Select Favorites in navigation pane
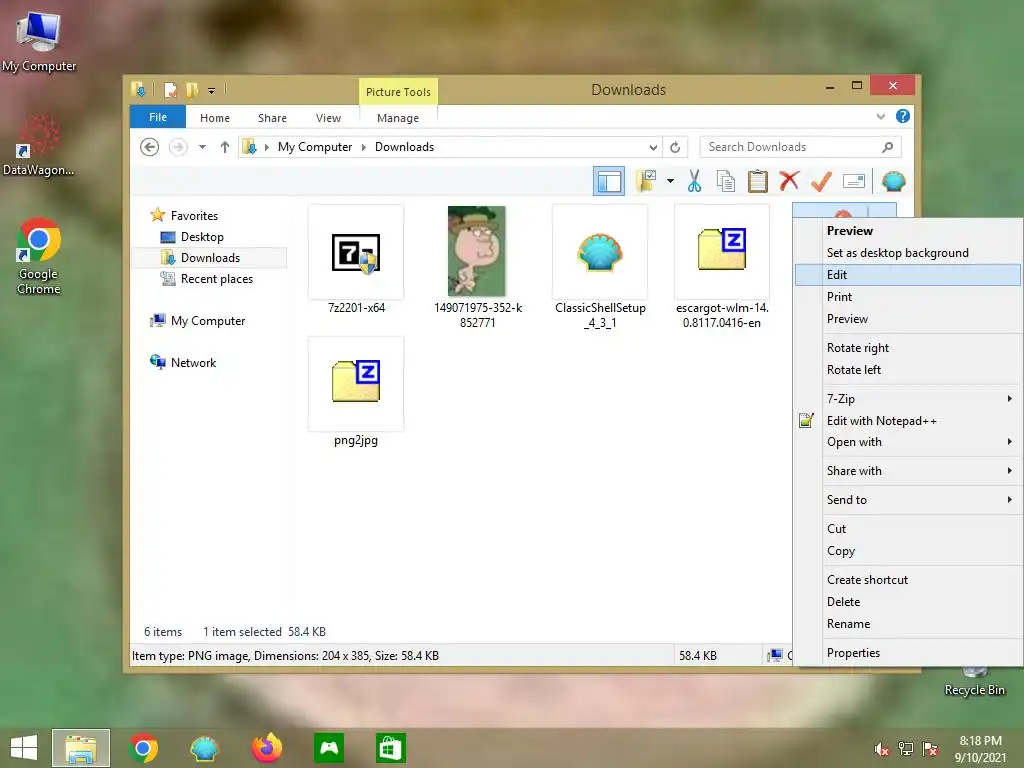 tap(194, 216)
